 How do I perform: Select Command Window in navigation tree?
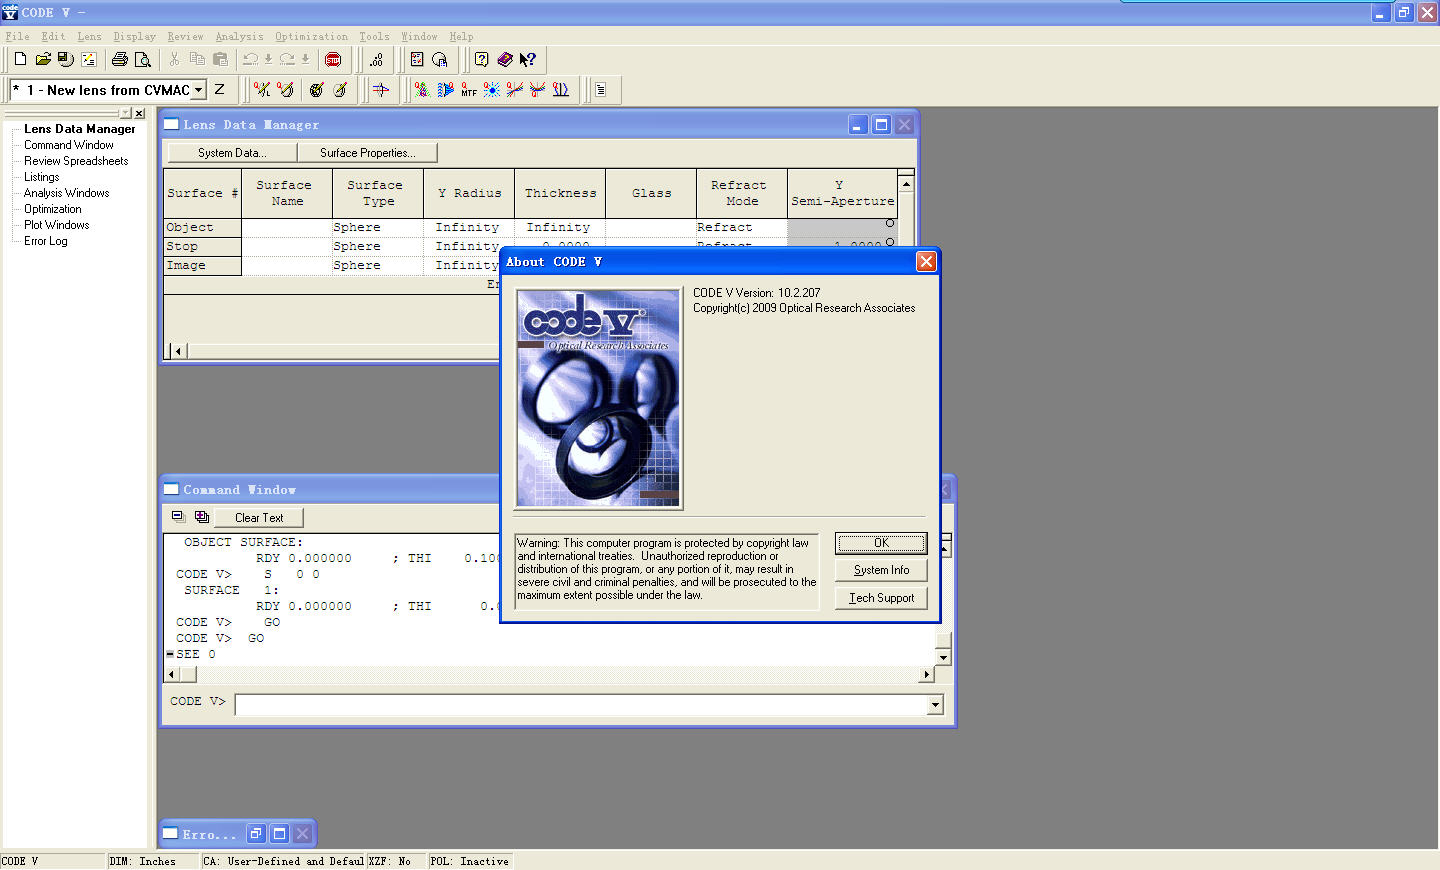pyautogui.click(x=69, y=145)
